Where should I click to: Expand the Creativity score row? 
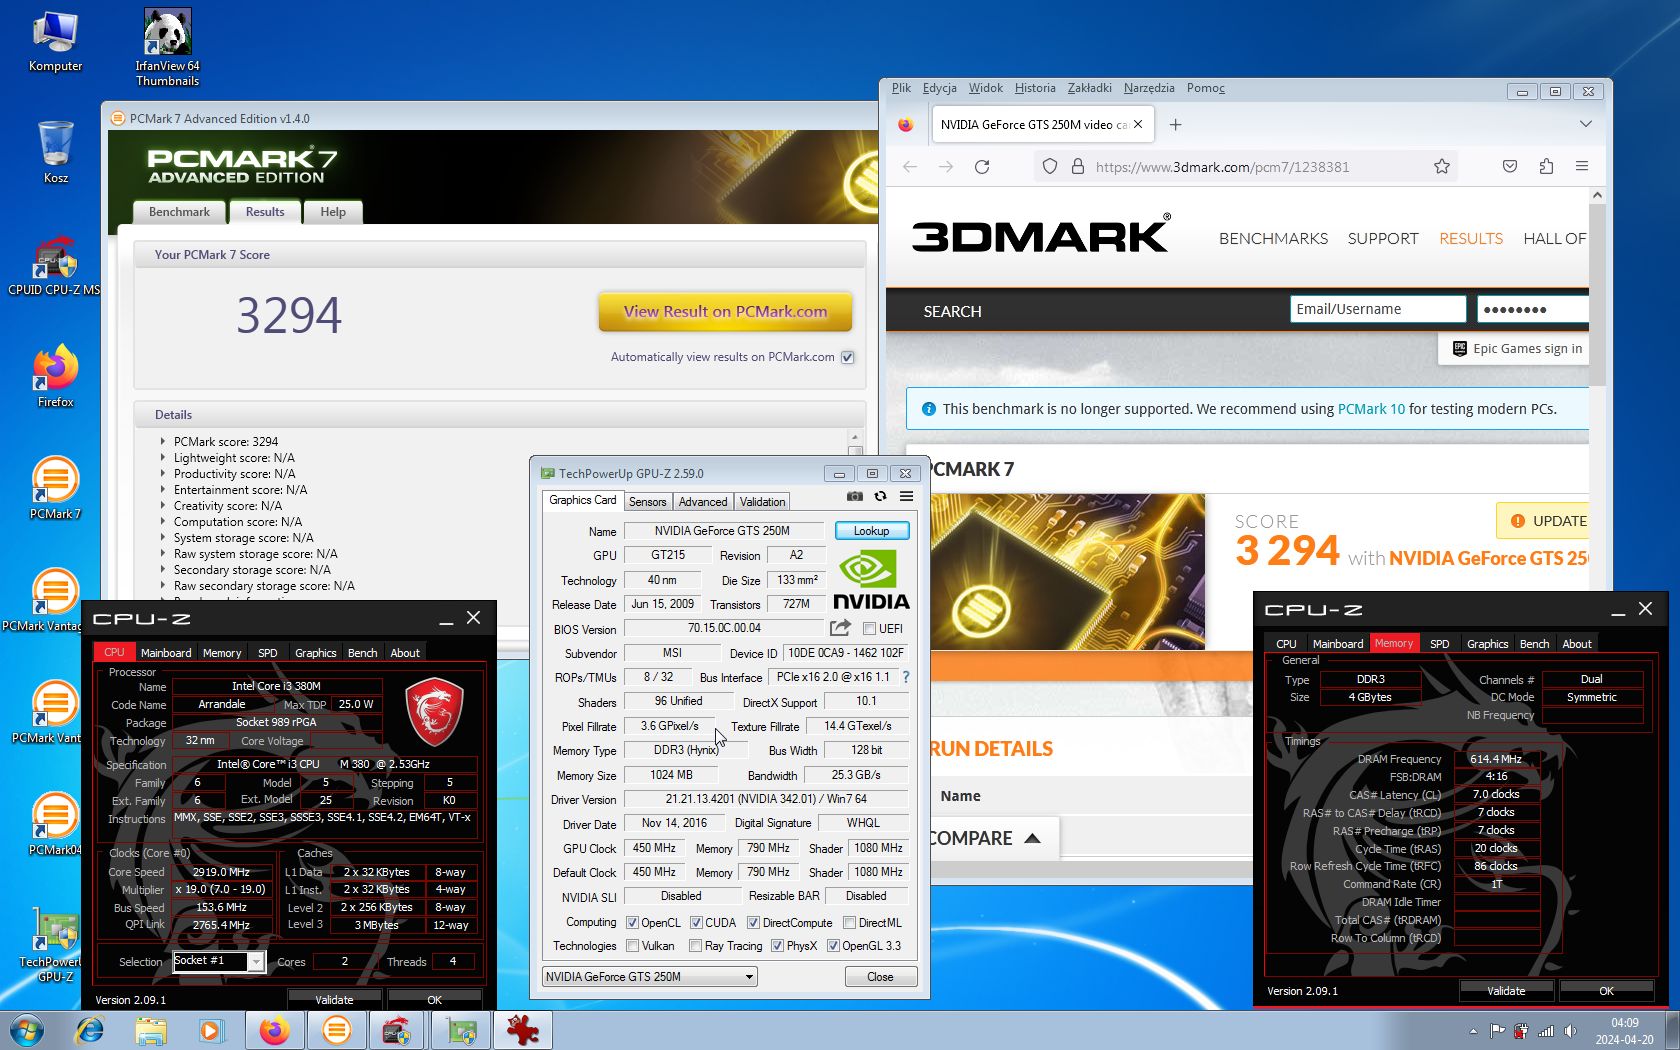(x=163, y=505)
